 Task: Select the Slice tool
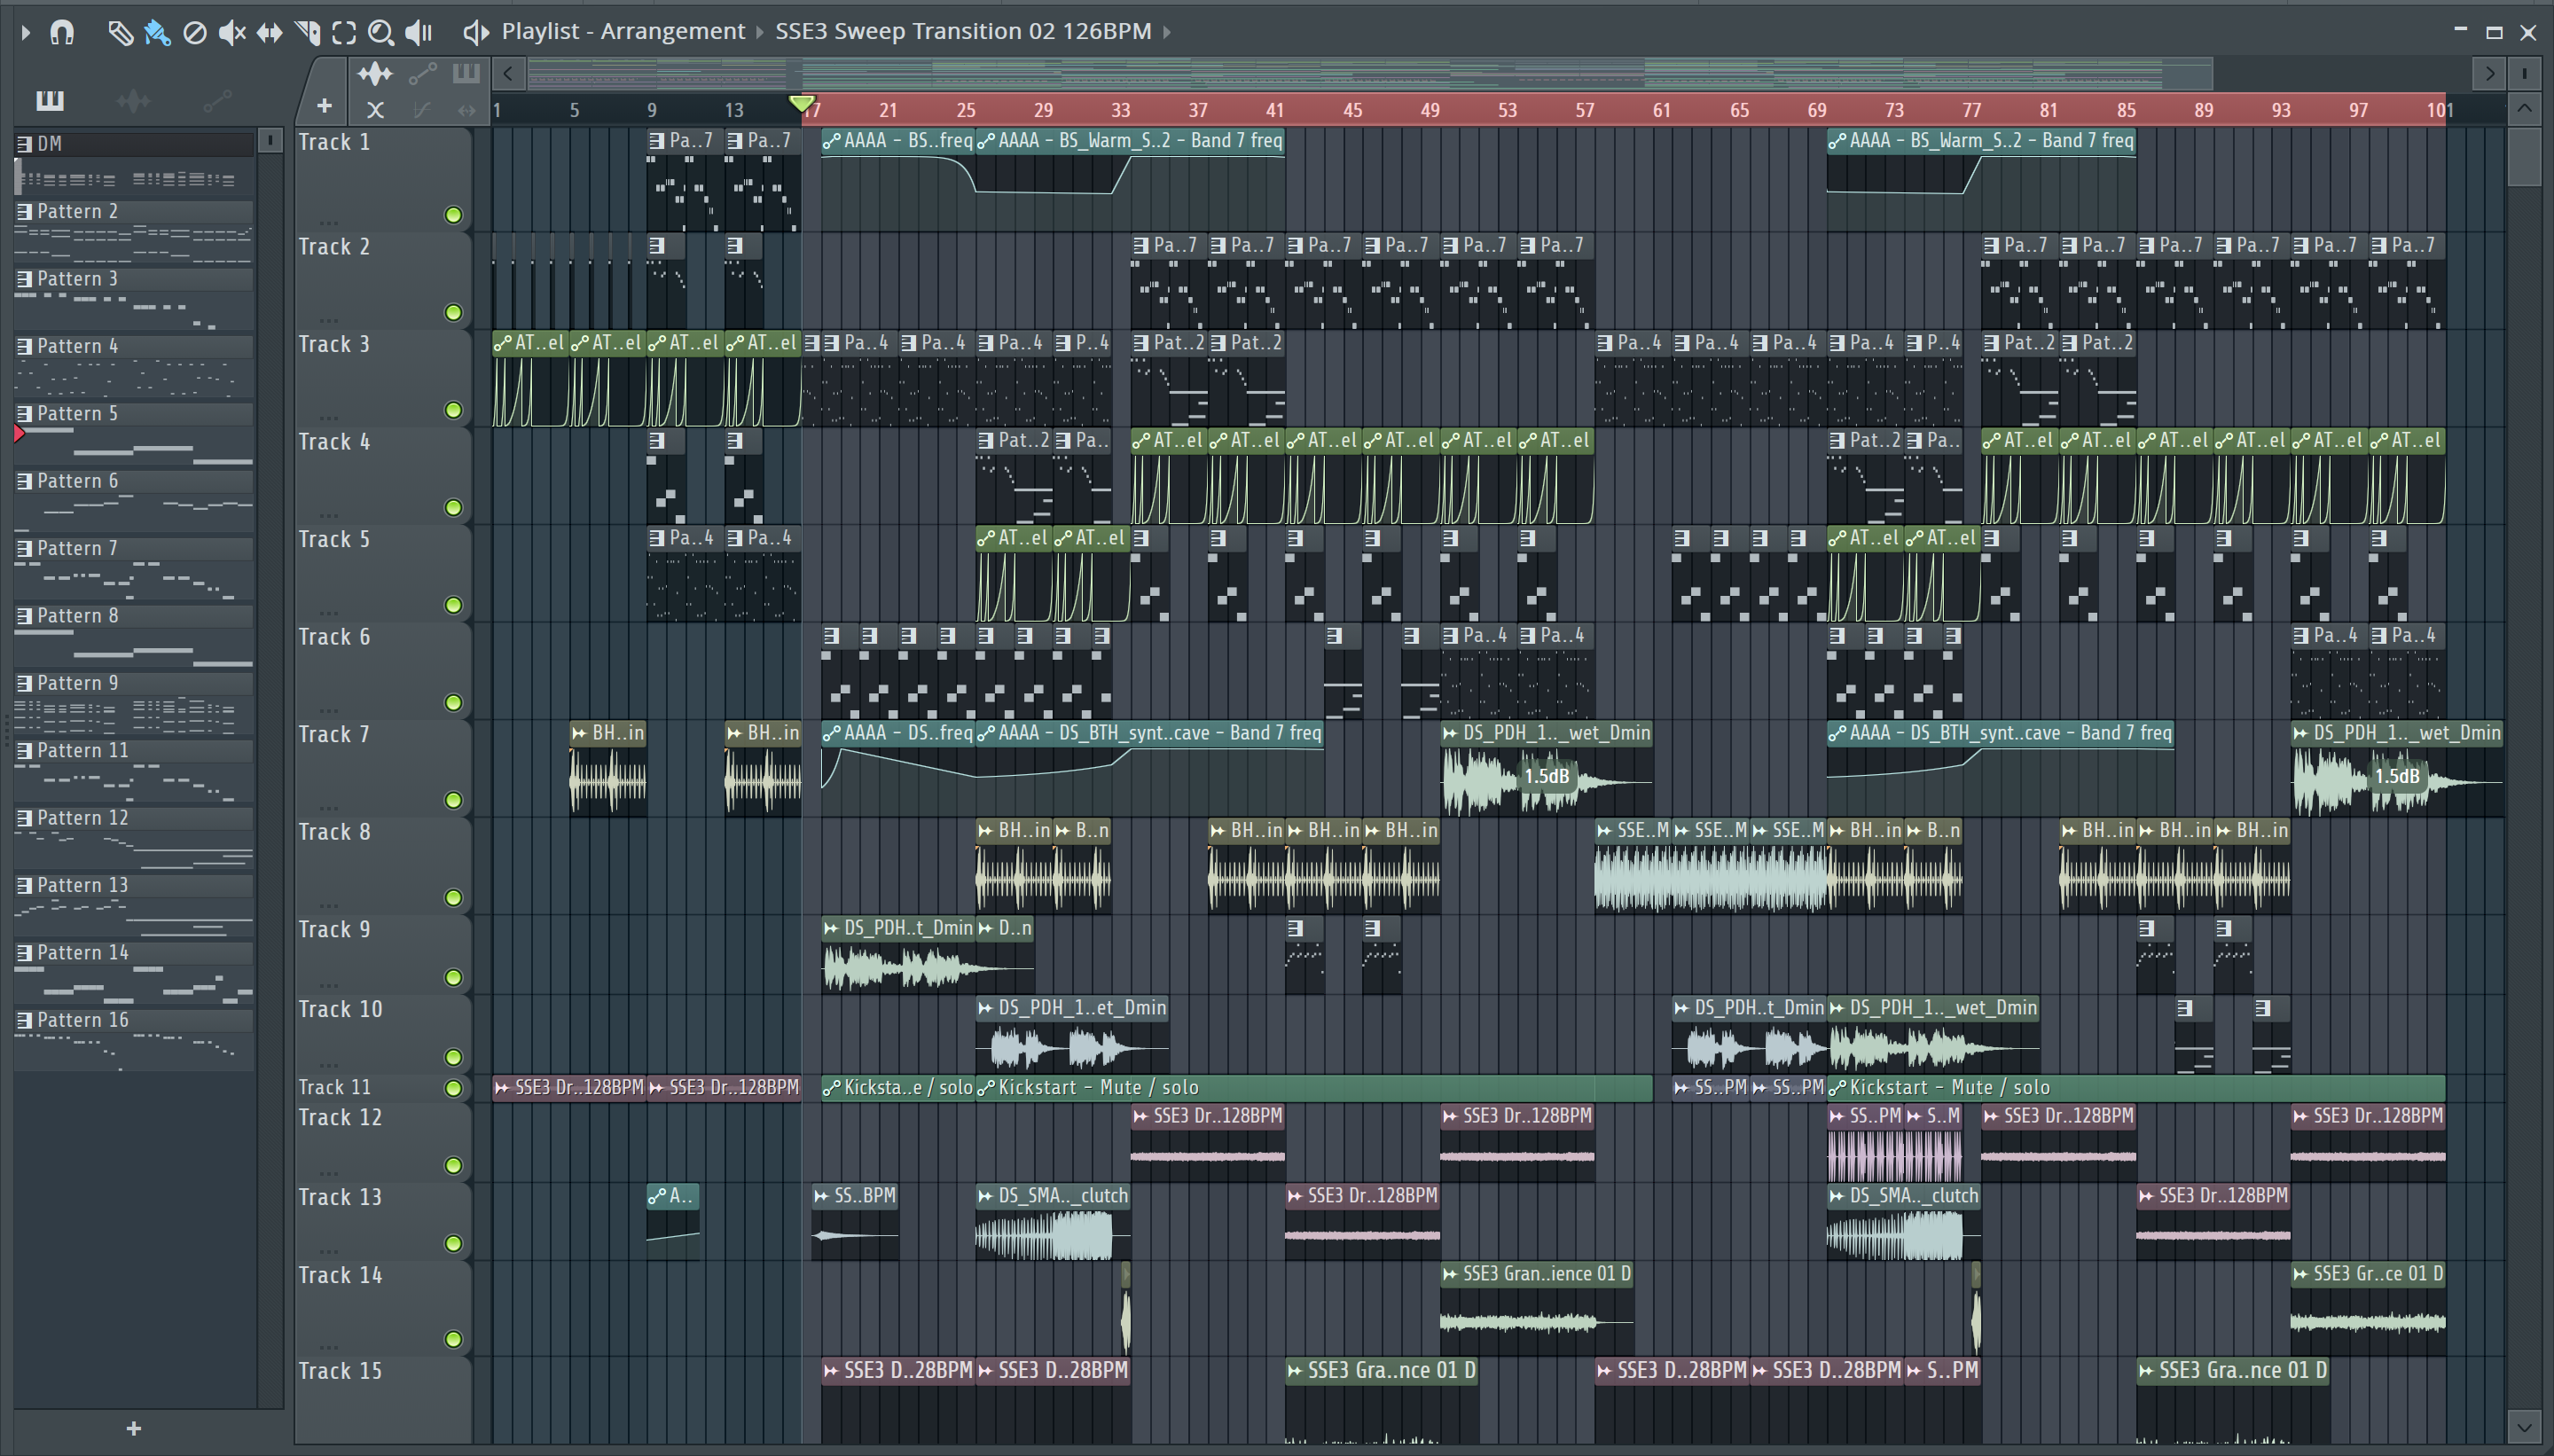pyautogui.click(x=308, y=33)
